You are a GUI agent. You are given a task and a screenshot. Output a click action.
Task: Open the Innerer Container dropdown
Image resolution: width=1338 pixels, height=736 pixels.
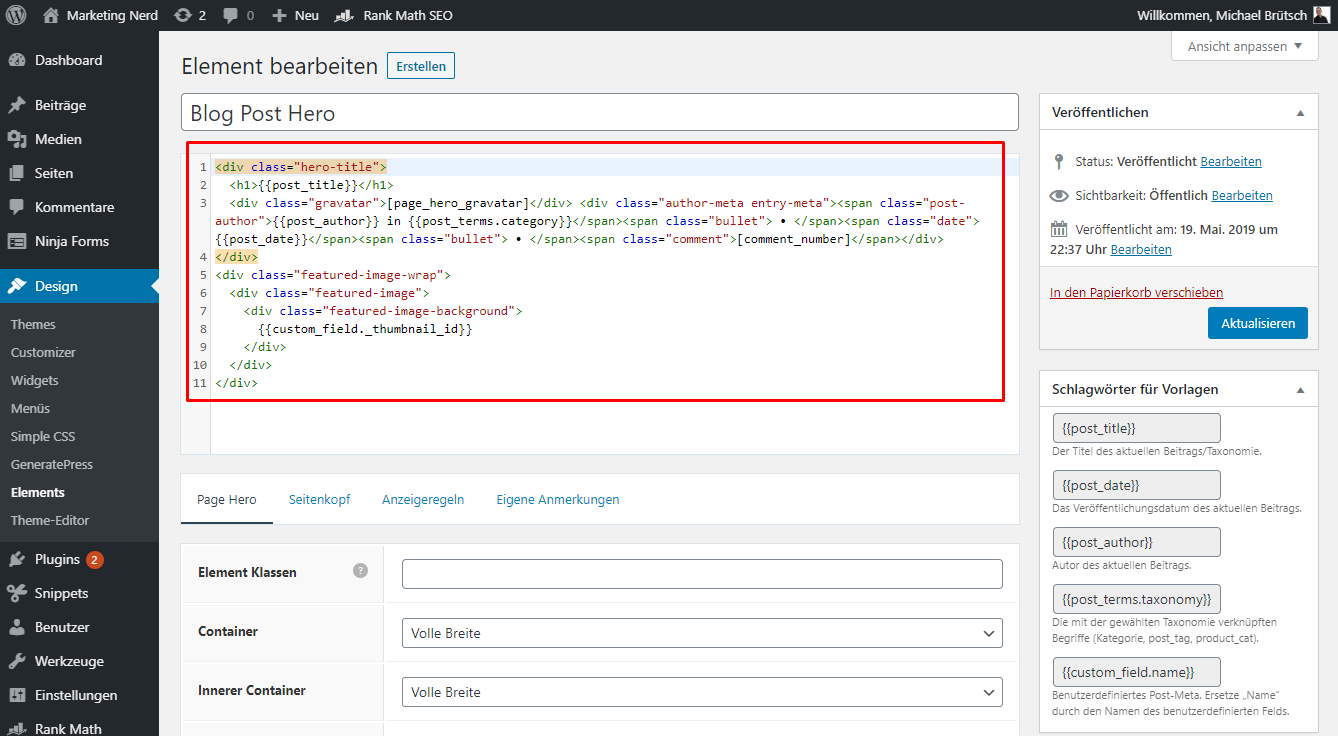(702, 692)
